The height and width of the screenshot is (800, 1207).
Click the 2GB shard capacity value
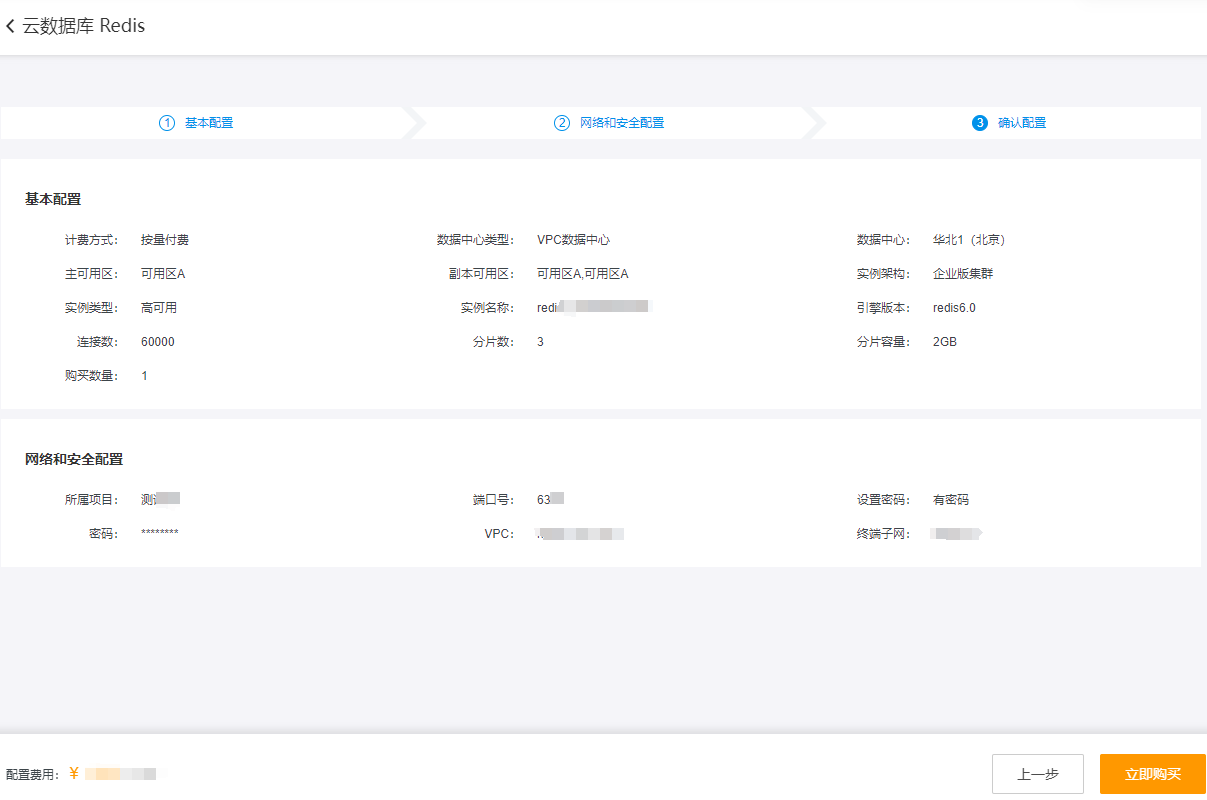(x=945, y=342)
